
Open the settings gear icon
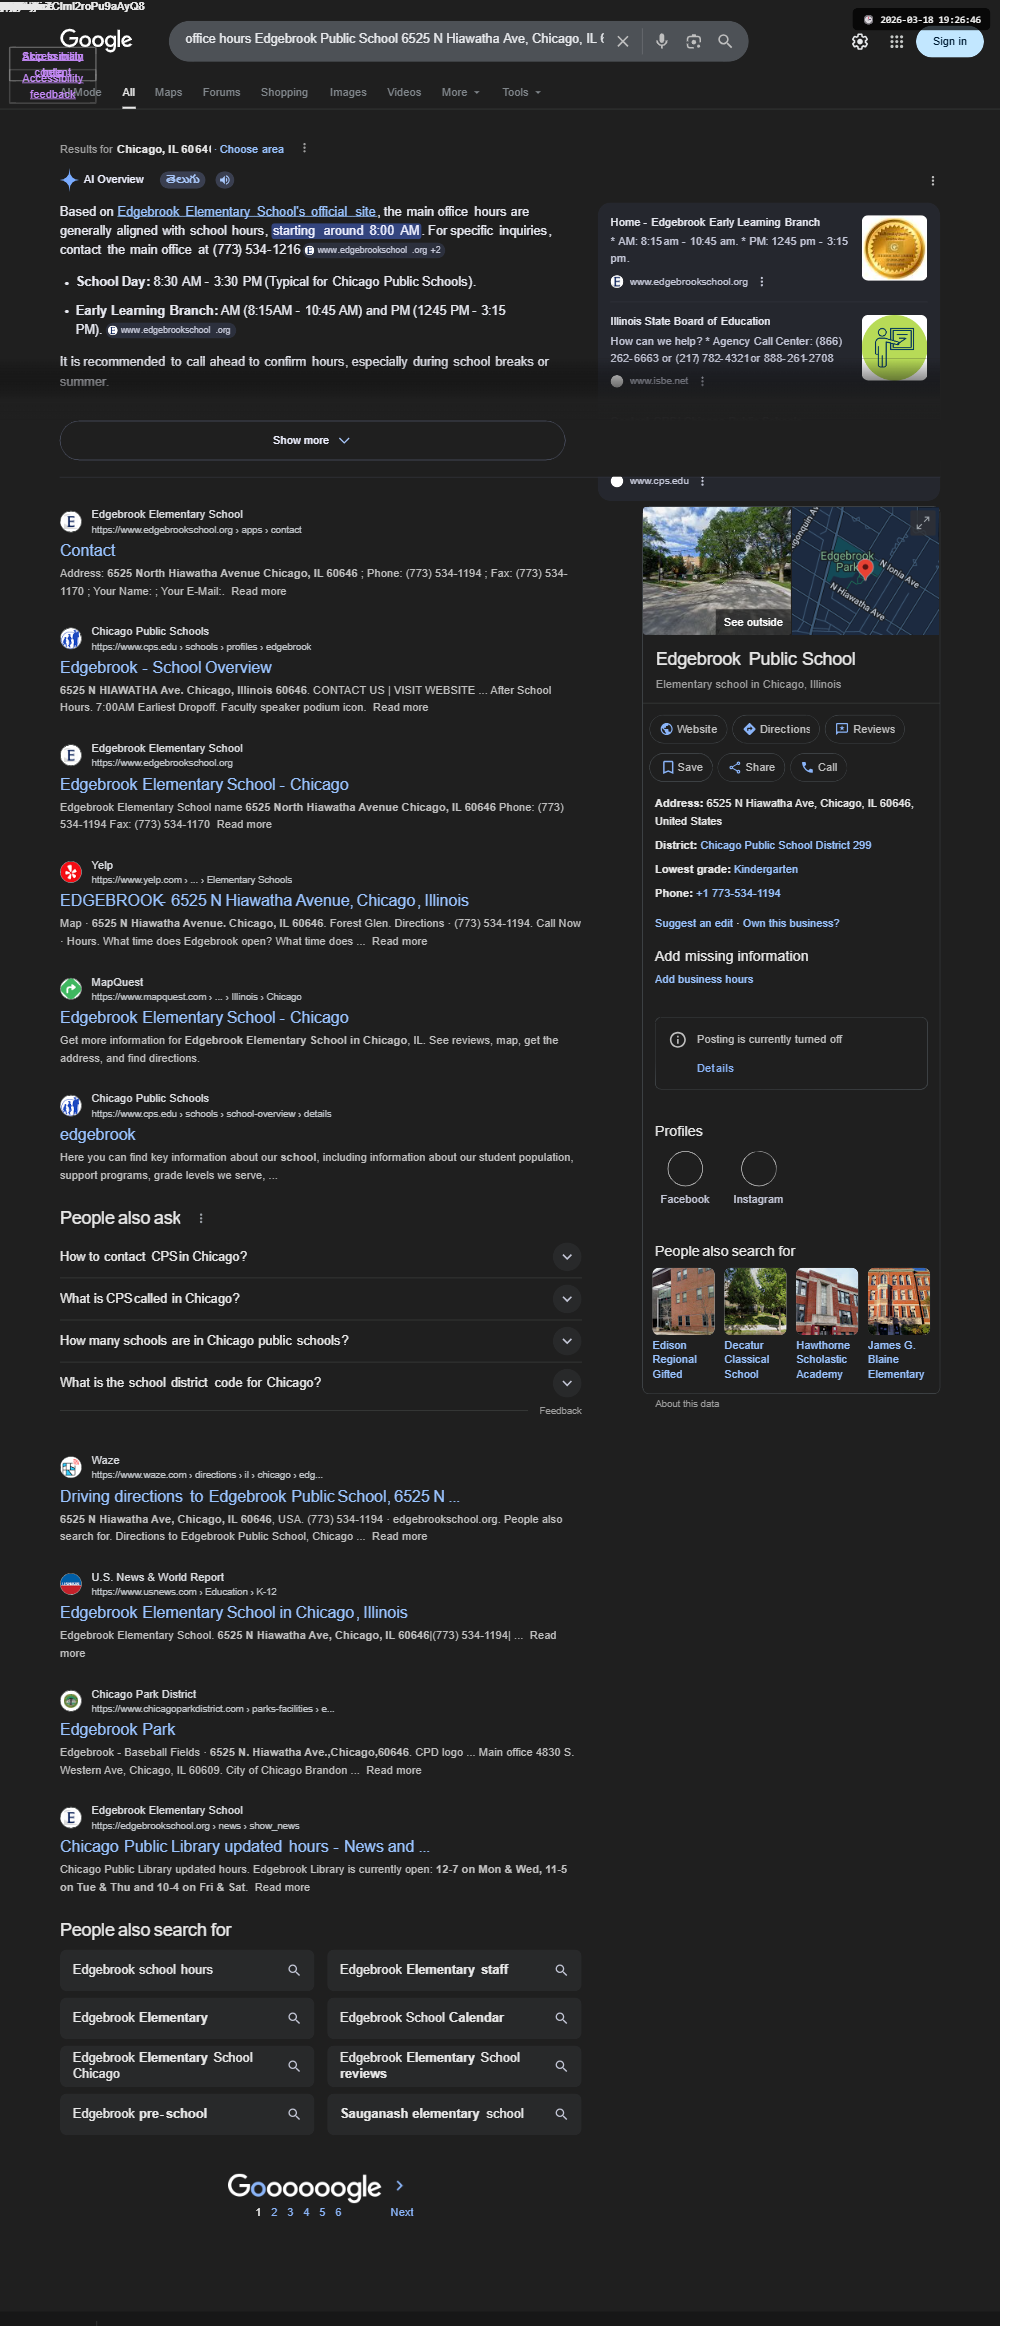coord(860,42)
